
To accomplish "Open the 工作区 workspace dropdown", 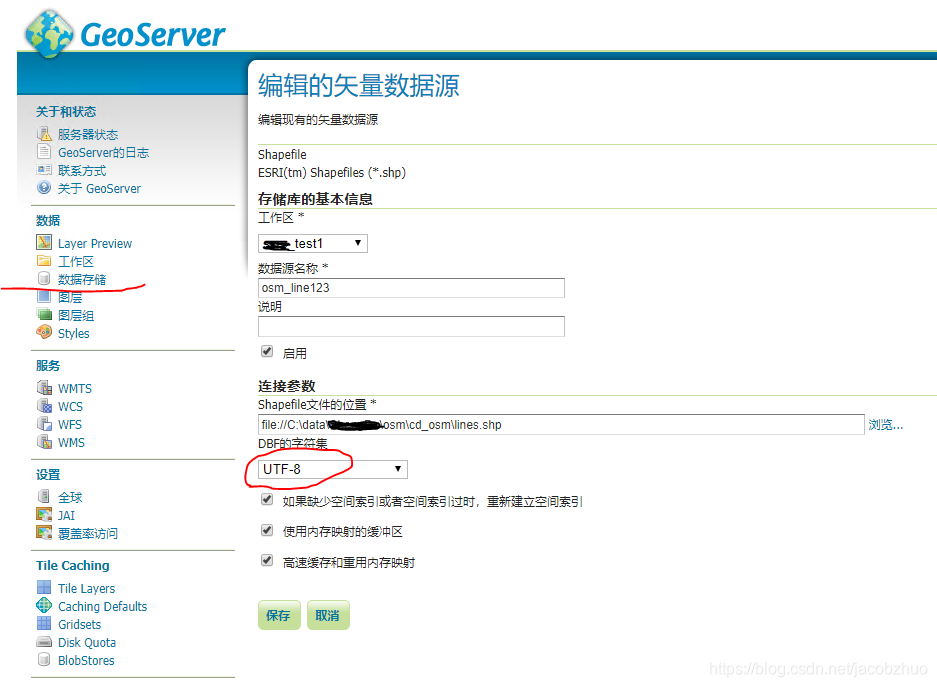I will point(313,243).
